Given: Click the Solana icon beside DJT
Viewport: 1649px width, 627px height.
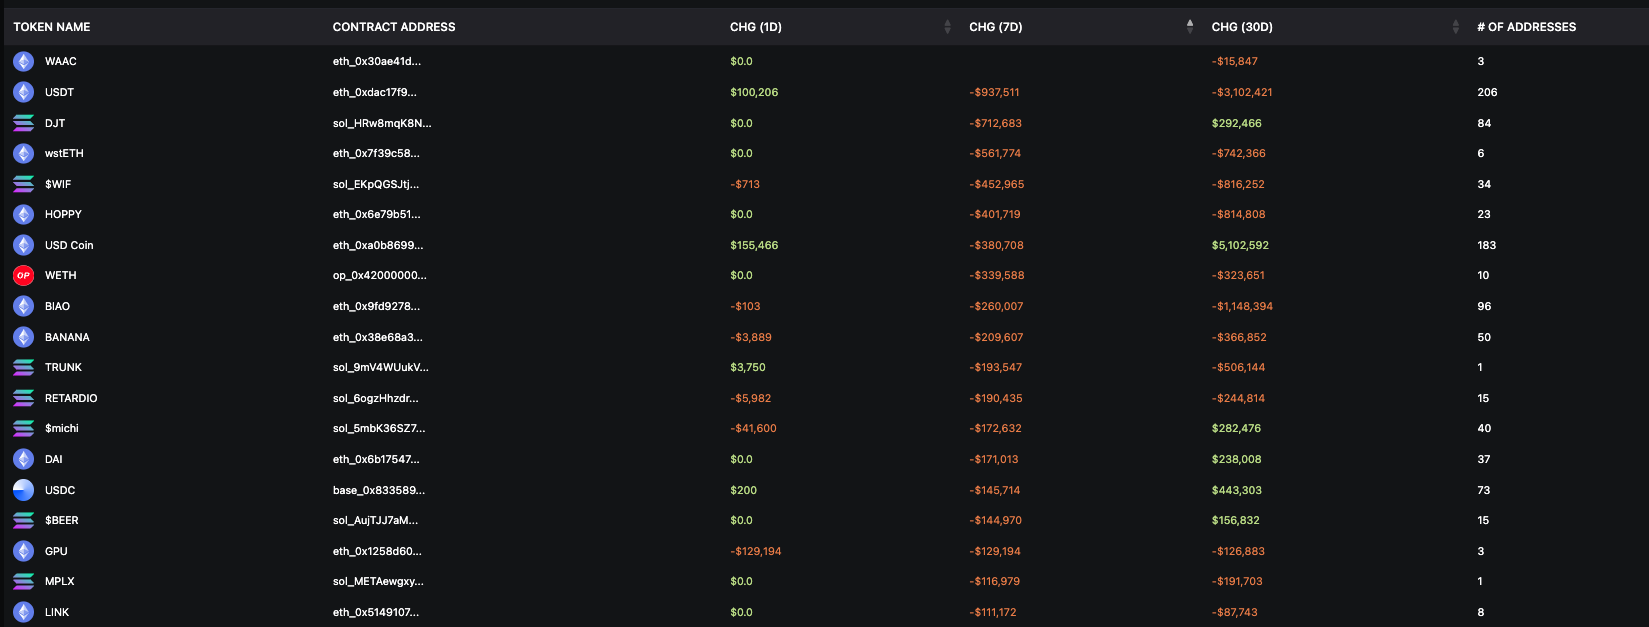Looking at the screenshot, I should coord(23,123).
